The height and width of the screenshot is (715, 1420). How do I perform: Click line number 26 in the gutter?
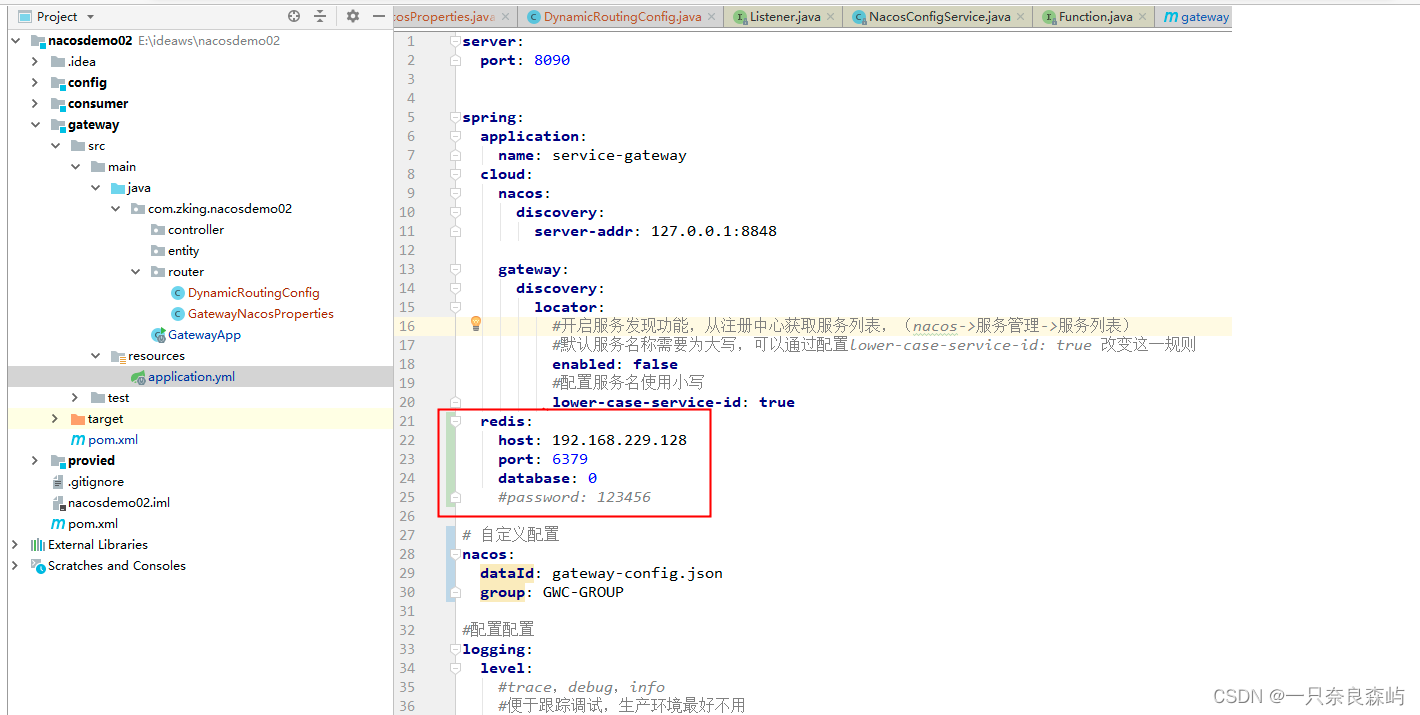click(406, 516)
